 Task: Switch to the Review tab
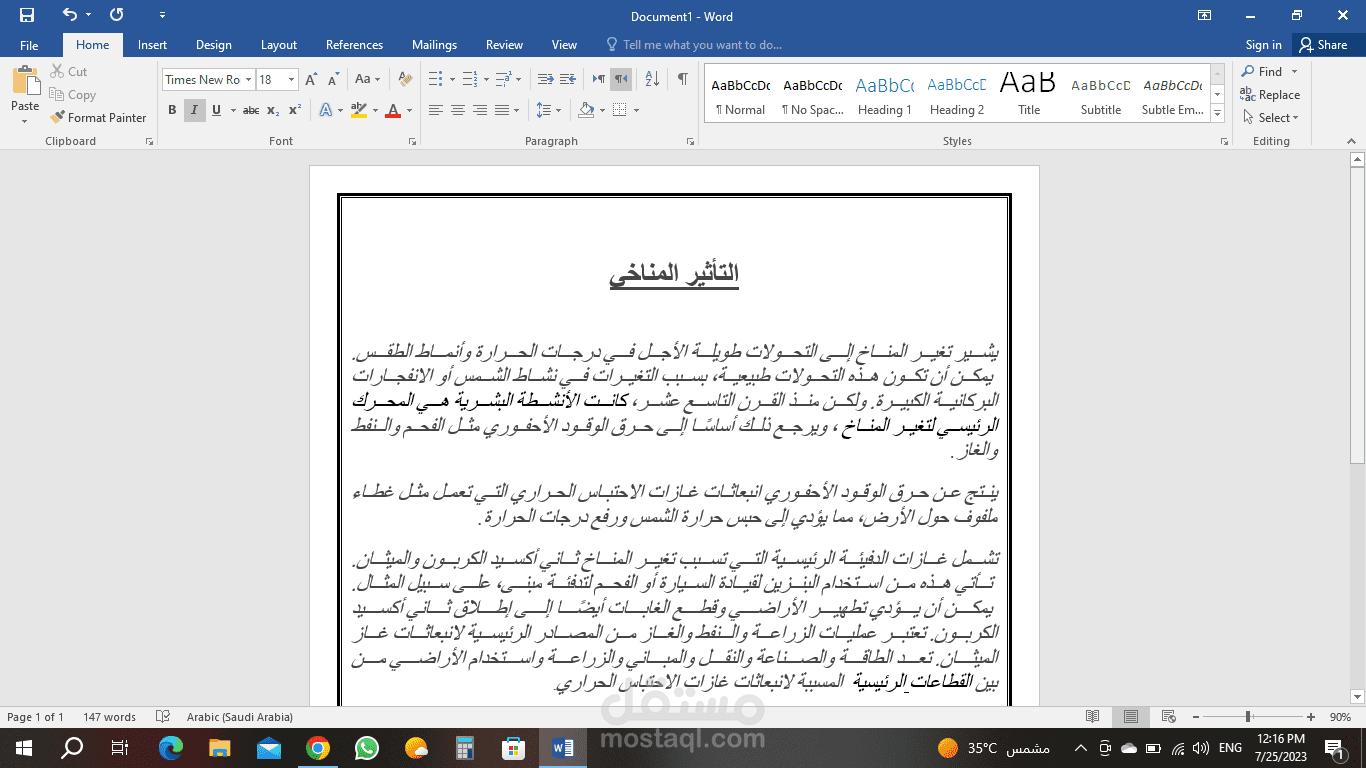pos(504,45)
